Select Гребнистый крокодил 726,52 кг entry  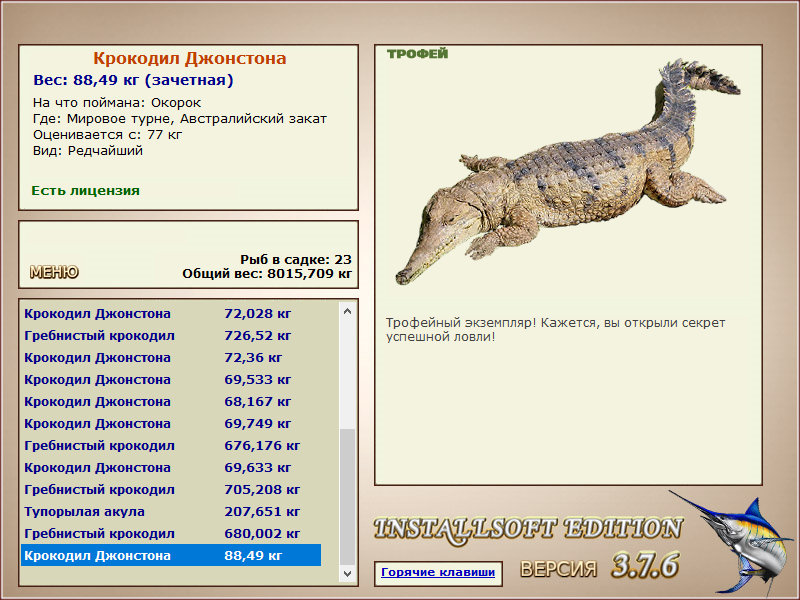pyautogui.click(x=171, y=336)
